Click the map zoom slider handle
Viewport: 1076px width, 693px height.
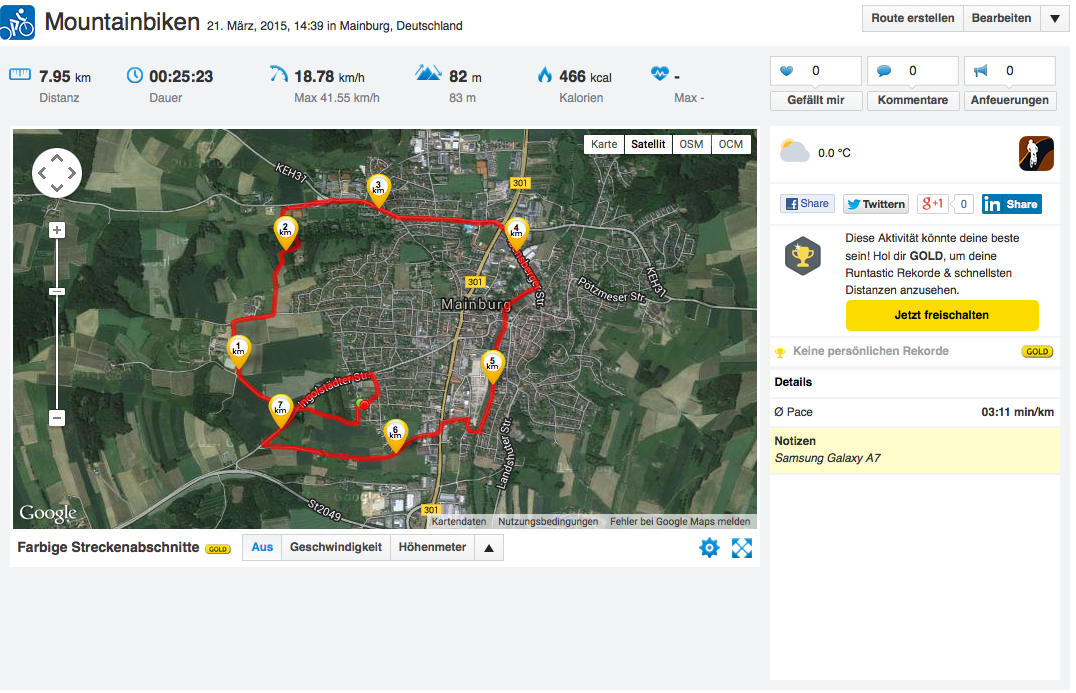[x=57, y=291]
